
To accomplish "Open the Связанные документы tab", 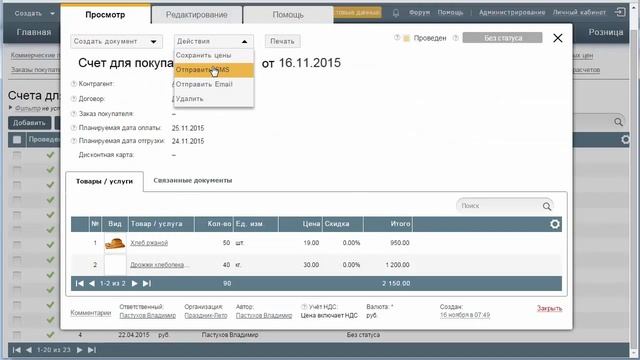I will (193, 180).
